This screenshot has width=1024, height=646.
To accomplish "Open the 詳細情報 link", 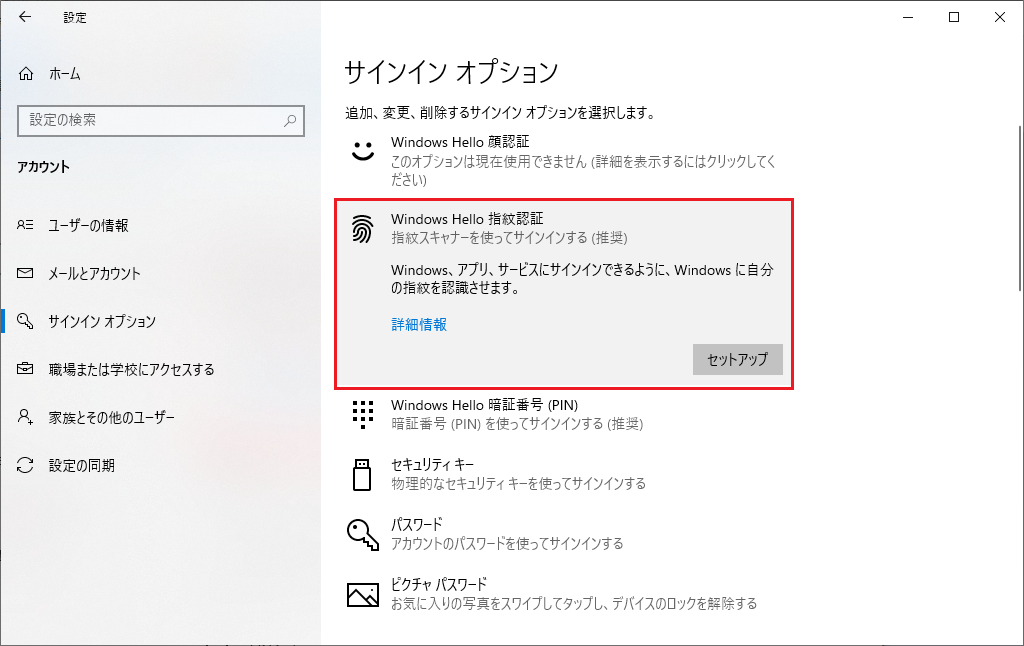I will [x=419, y=325].
